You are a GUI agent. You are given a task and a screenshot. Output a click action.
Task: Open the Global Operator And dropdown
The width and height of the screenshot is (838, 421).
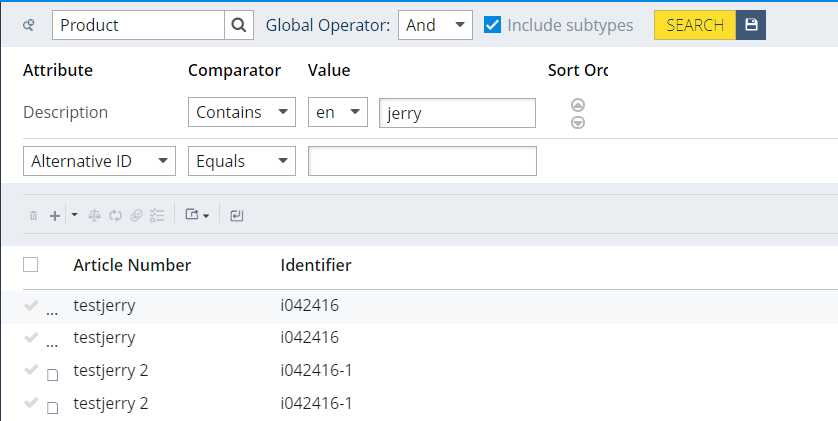[x=435, y=25]
